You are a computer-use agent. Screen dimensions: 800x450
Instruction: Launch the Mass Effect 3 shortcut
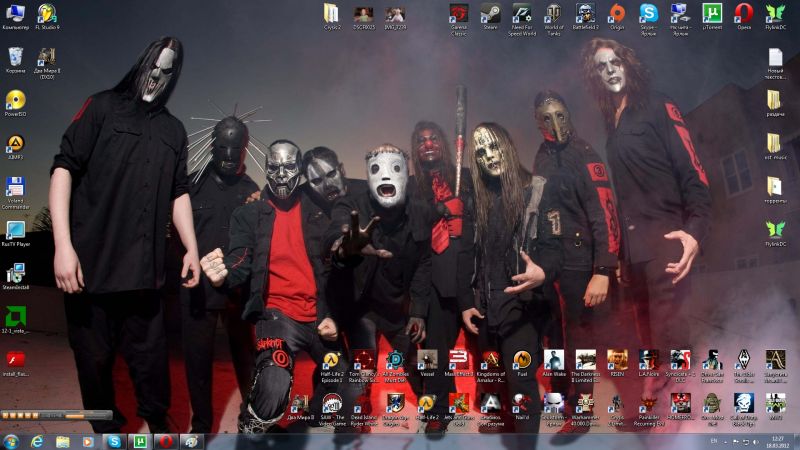[x=459, y=363]
